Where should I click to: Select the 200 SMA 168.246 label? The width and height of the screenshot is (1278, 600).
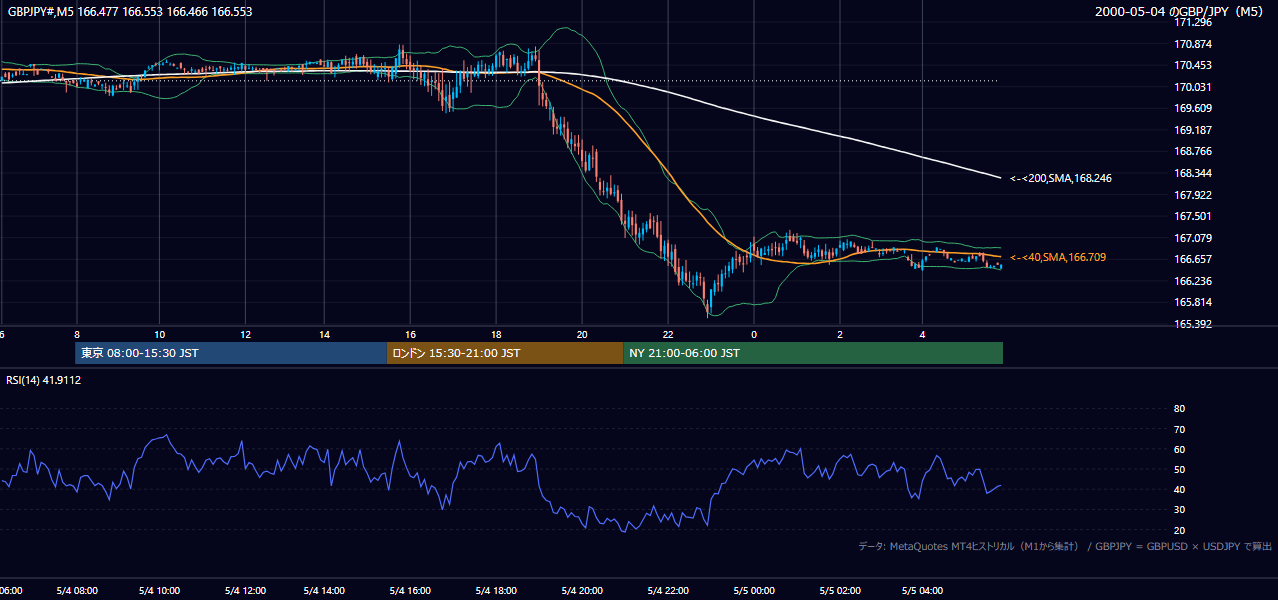coord(1061,178)
